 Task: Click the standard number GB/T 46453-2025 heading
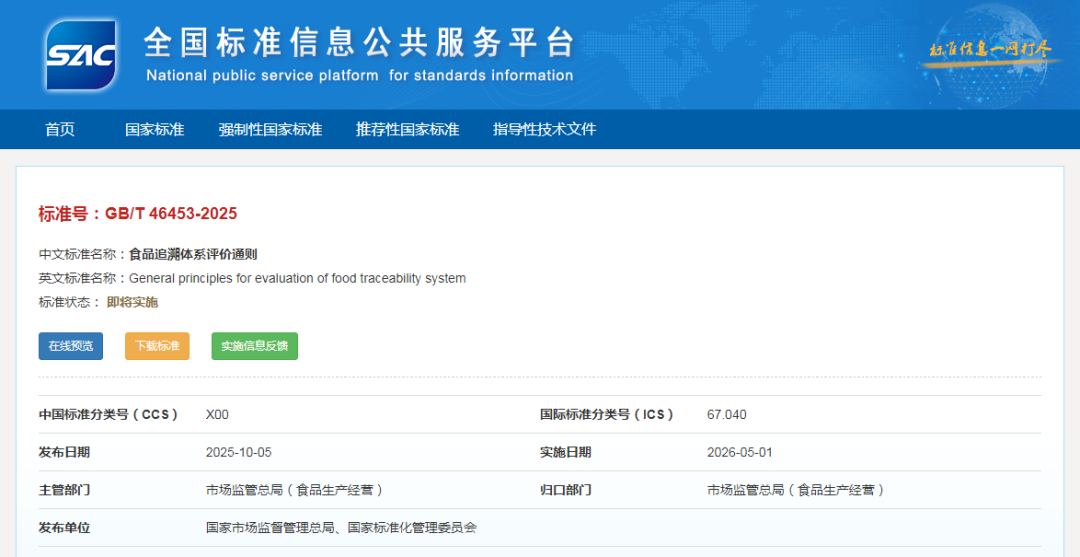tap(138, 213)
